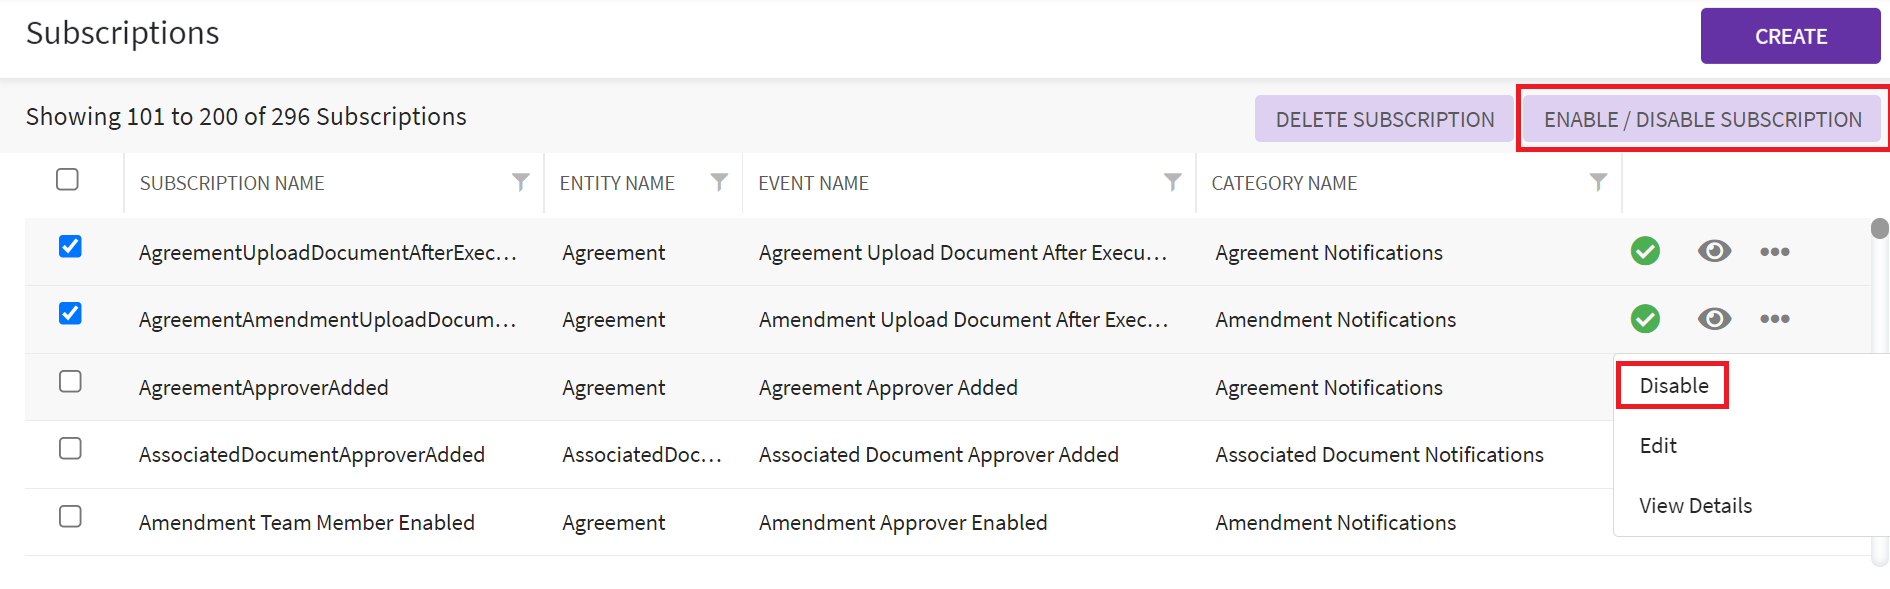Choose Disable from the context menu
Viewport: 1890px width, 589px height.
(1673, 386)
